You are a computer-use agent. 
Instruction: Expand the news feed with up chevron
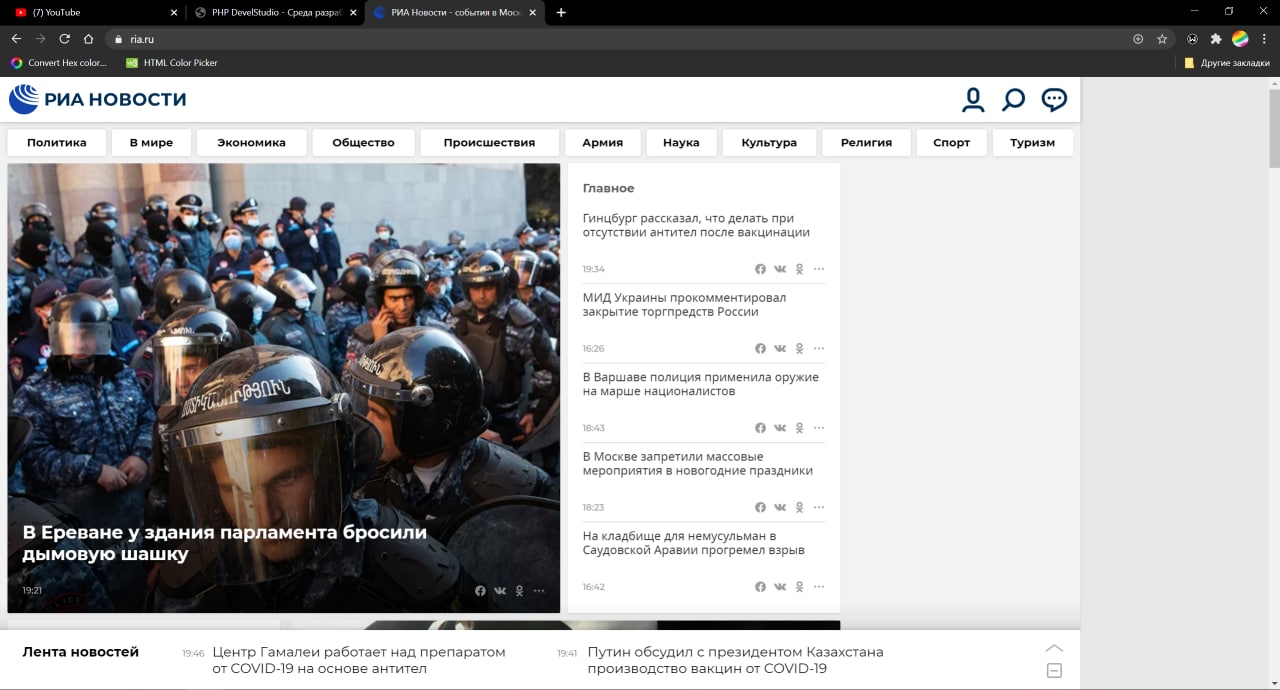1054,648
